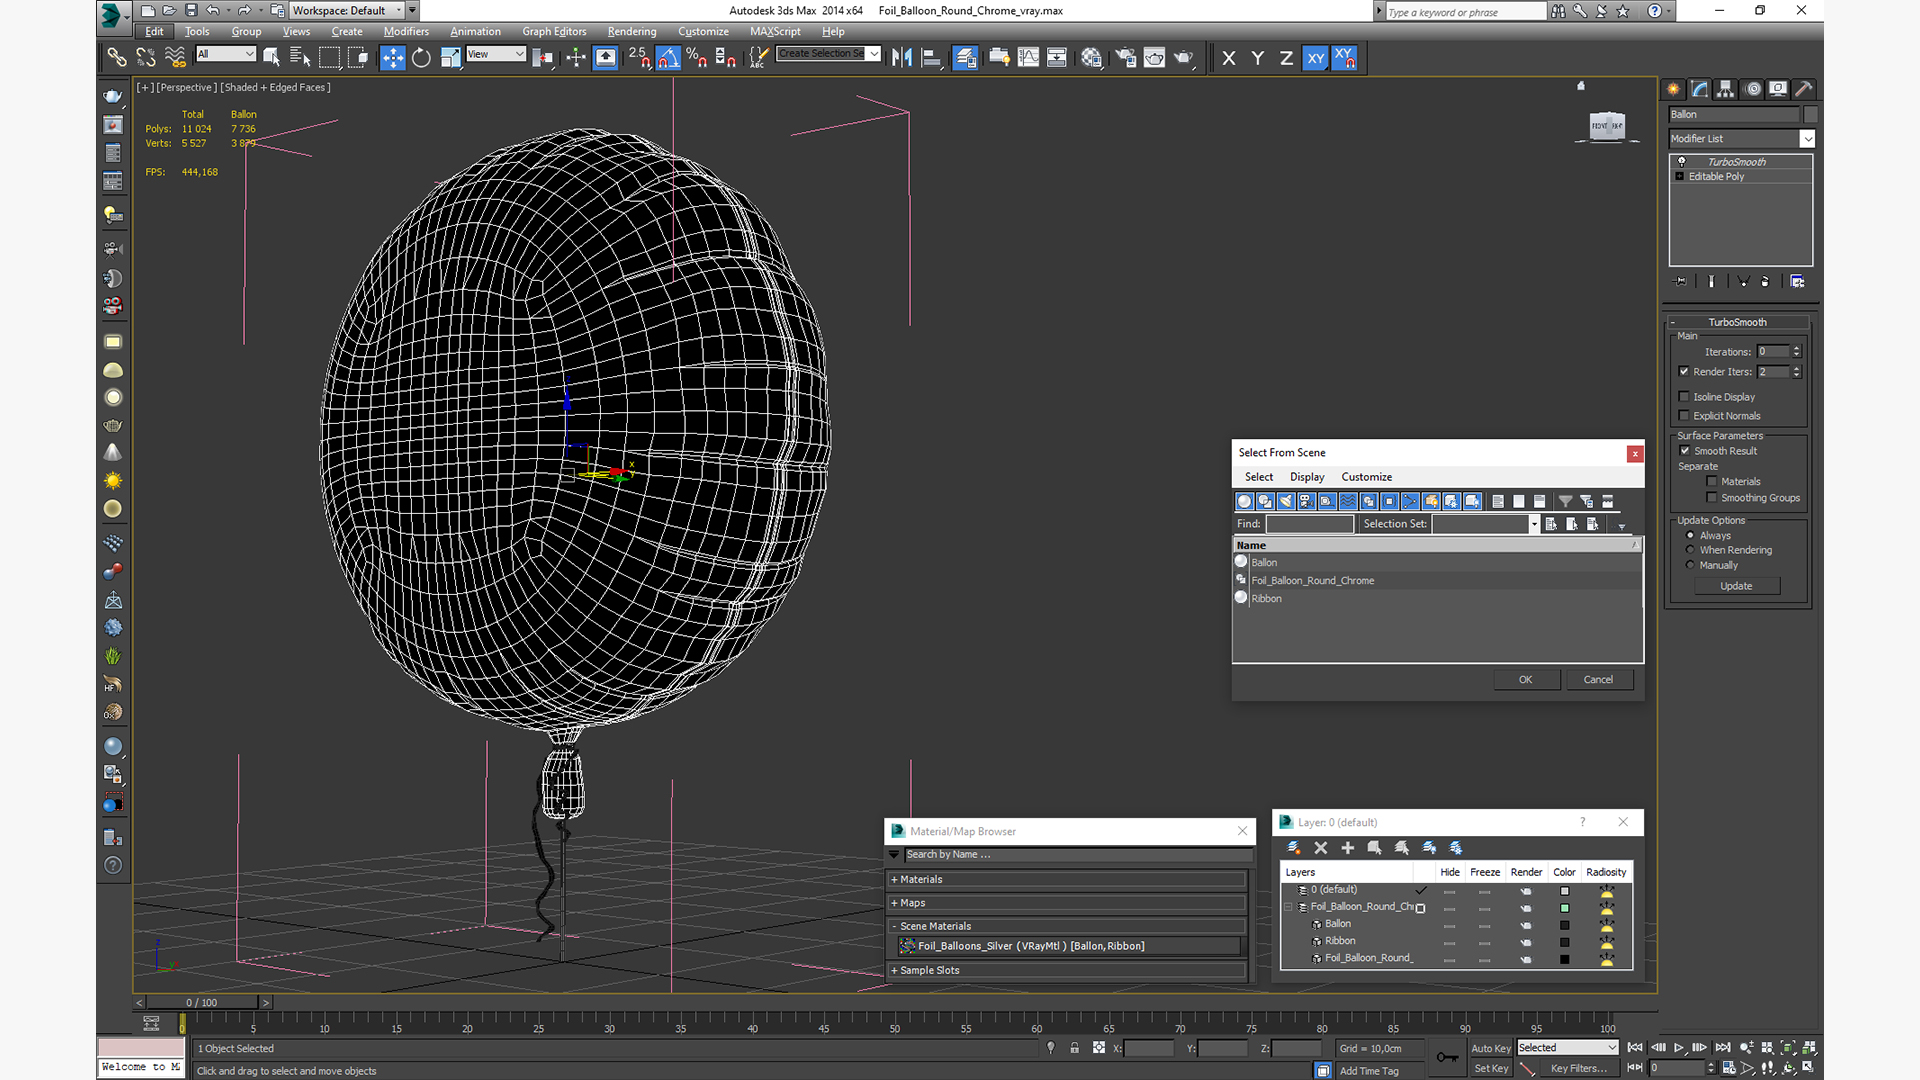
Task: Click the TurboSmooth Update button
Action: [1736, 586]
